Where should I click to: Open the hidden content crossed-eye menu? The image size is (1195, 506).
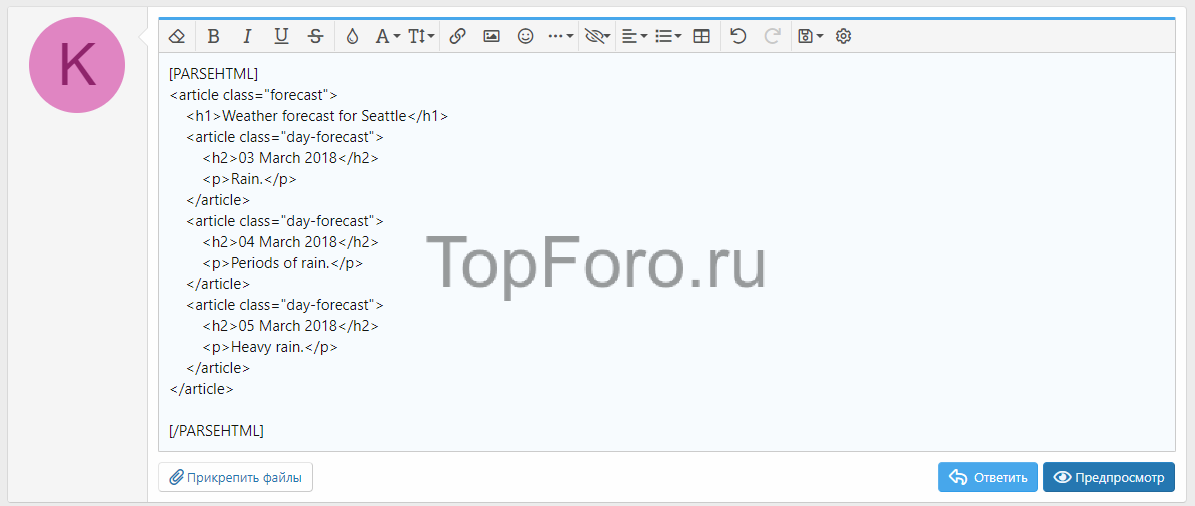coord(597,36)
